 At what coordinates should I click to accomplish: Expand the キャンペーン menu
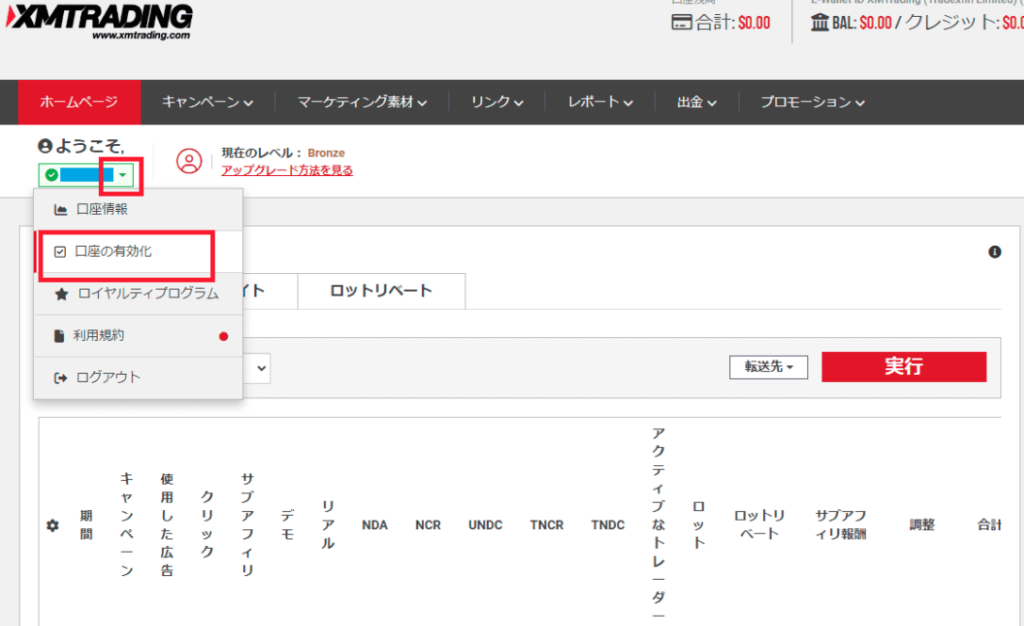click(x=207, y=102)
